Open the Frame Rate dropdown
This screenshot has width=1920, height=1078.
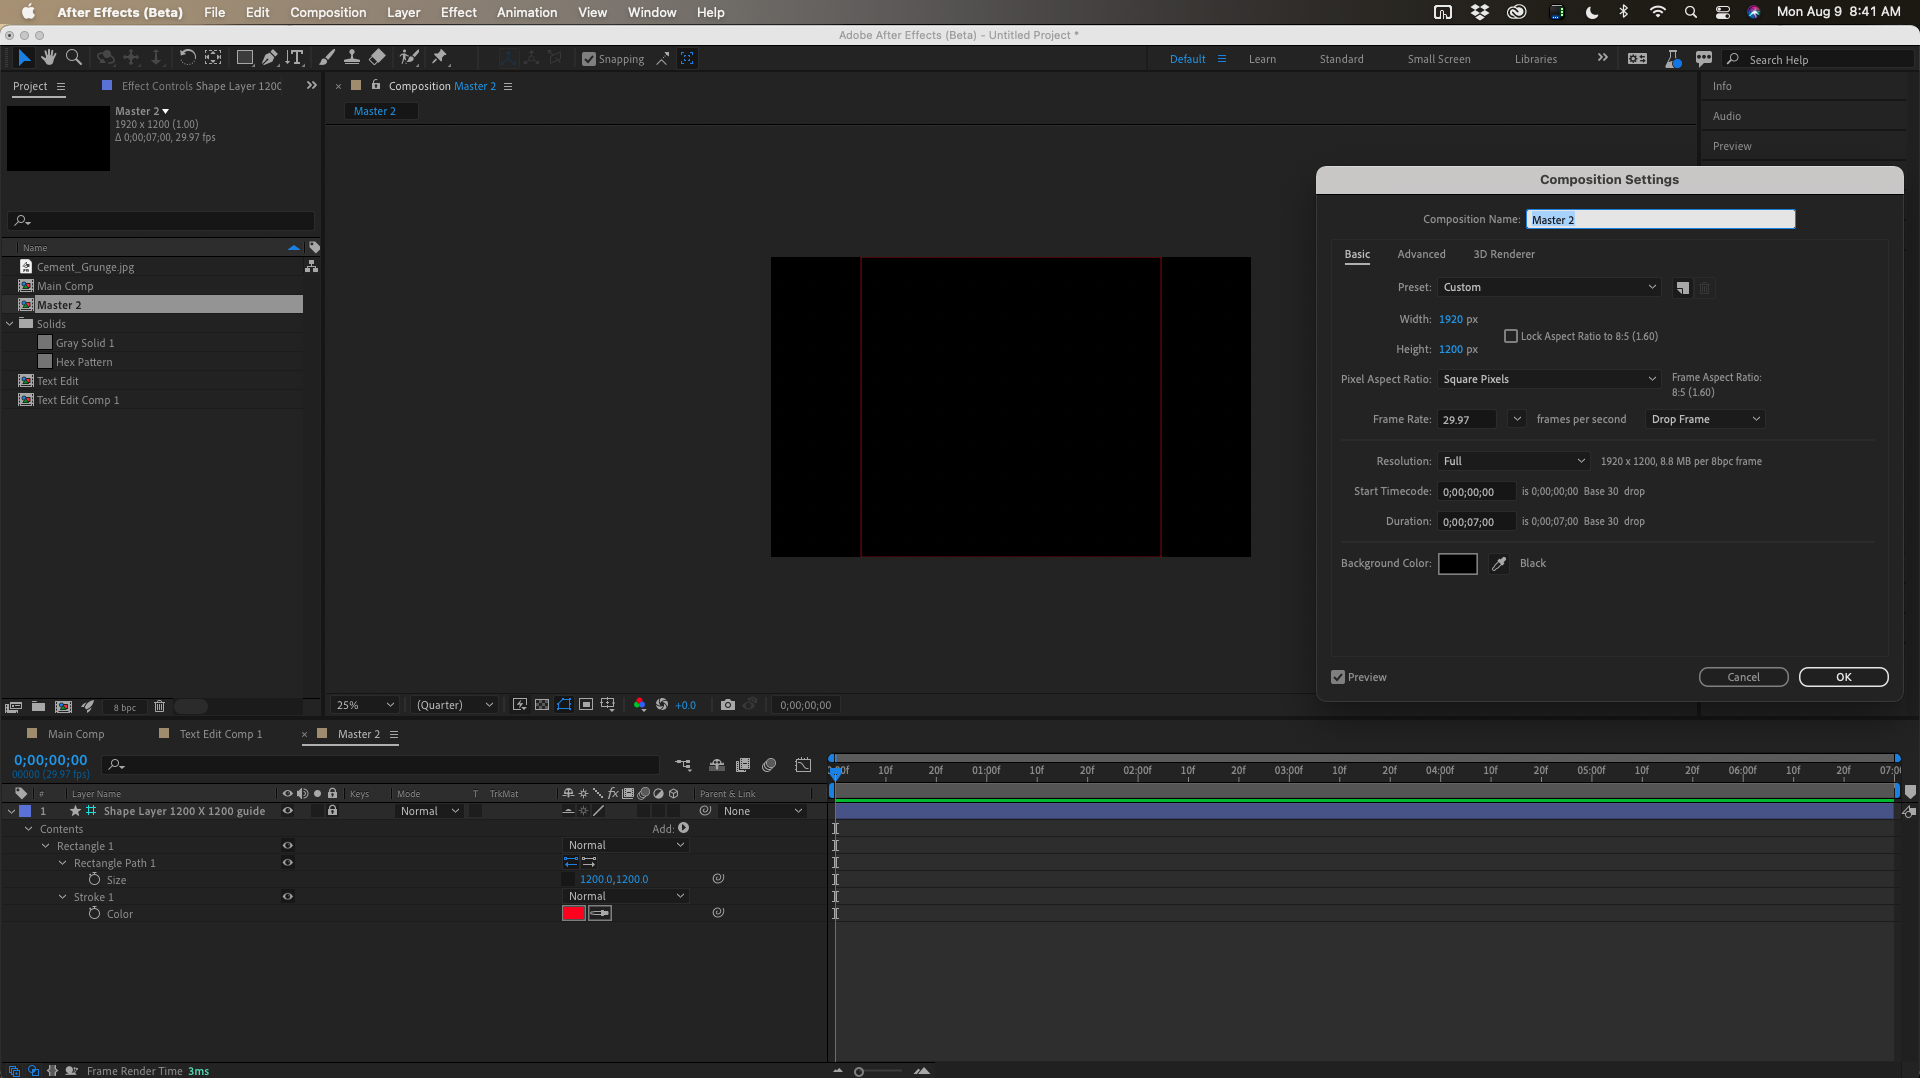(1516, 419)
